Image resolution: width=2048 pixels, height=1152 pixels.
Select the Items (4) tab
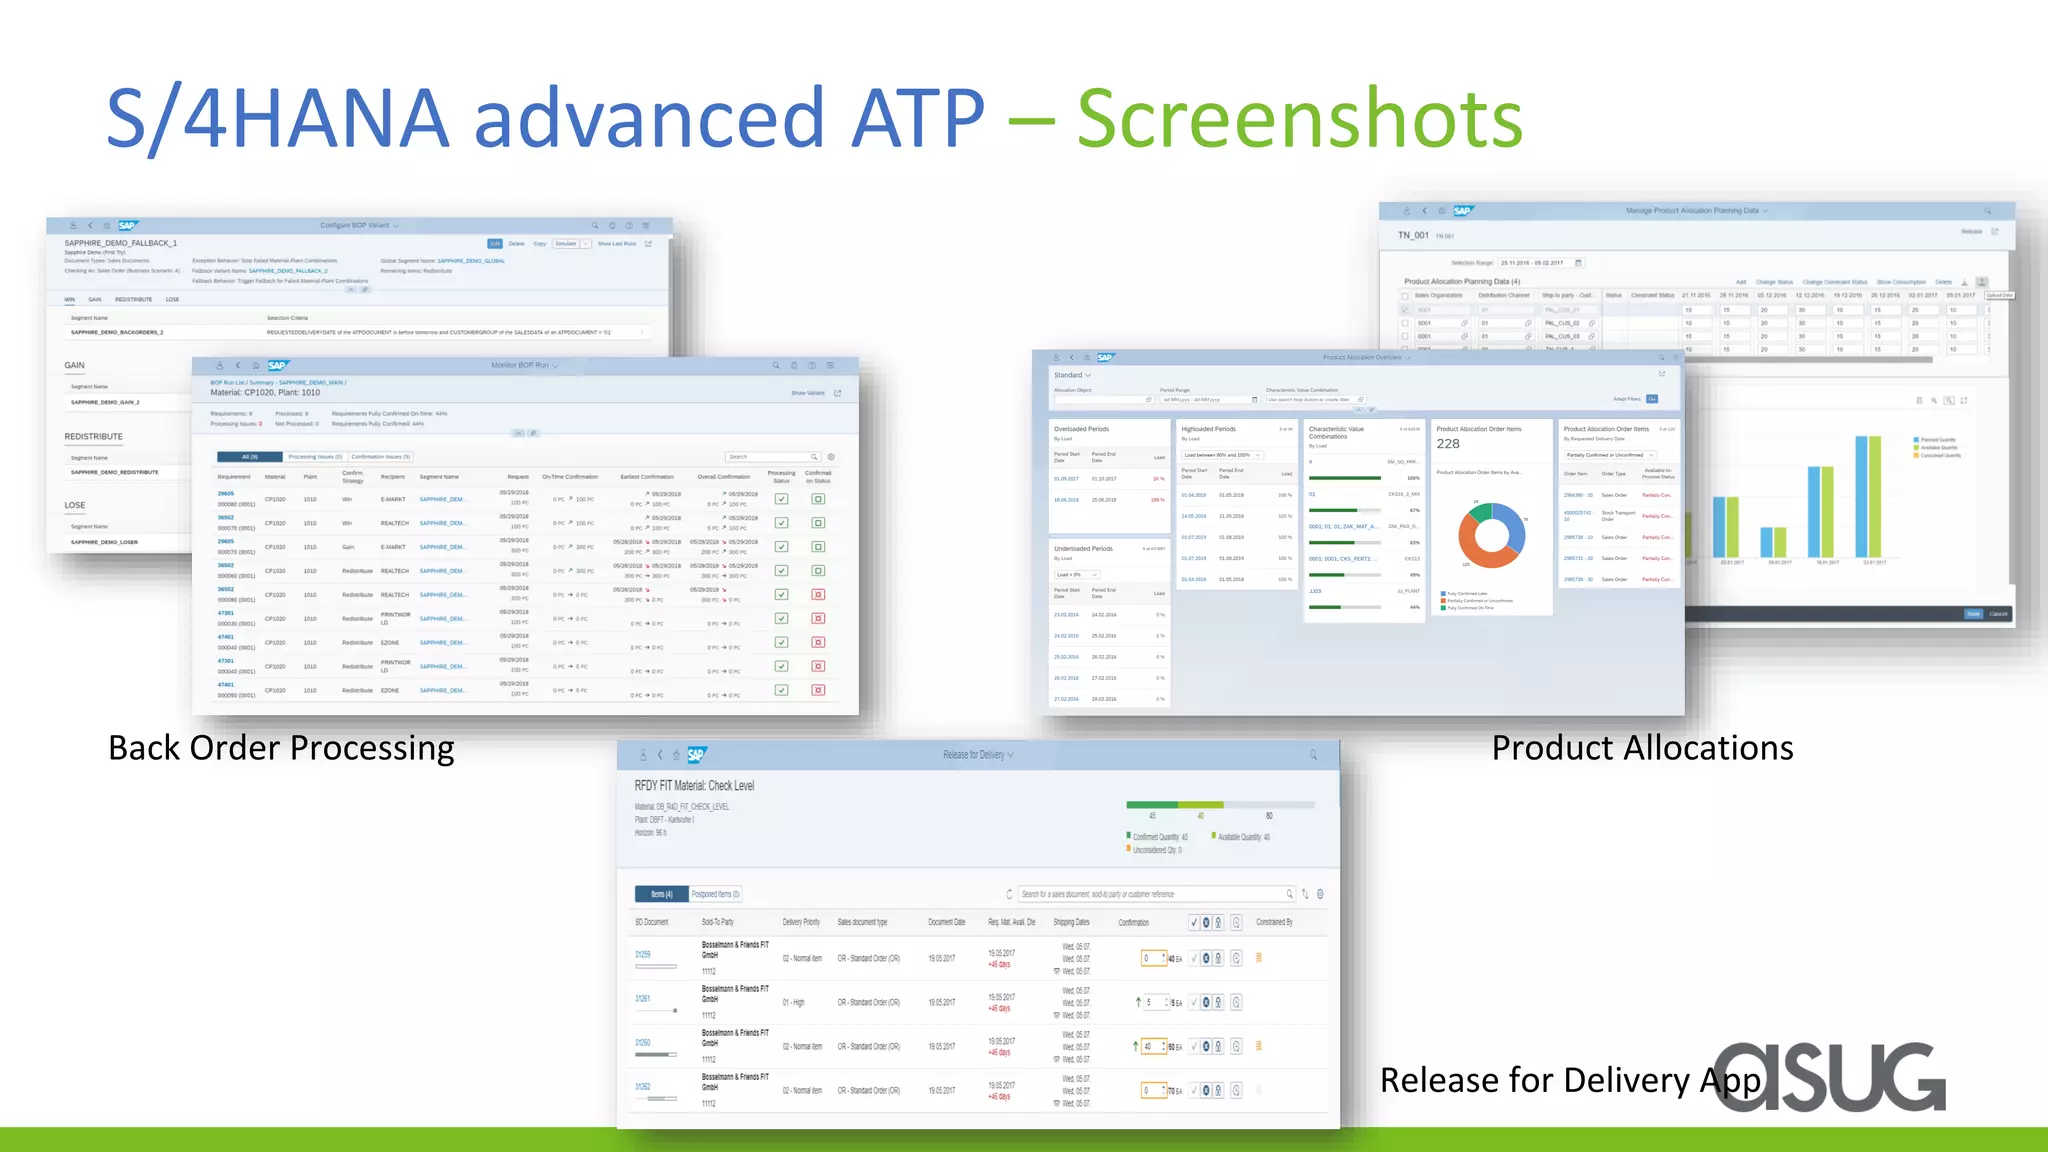point(662,894)
